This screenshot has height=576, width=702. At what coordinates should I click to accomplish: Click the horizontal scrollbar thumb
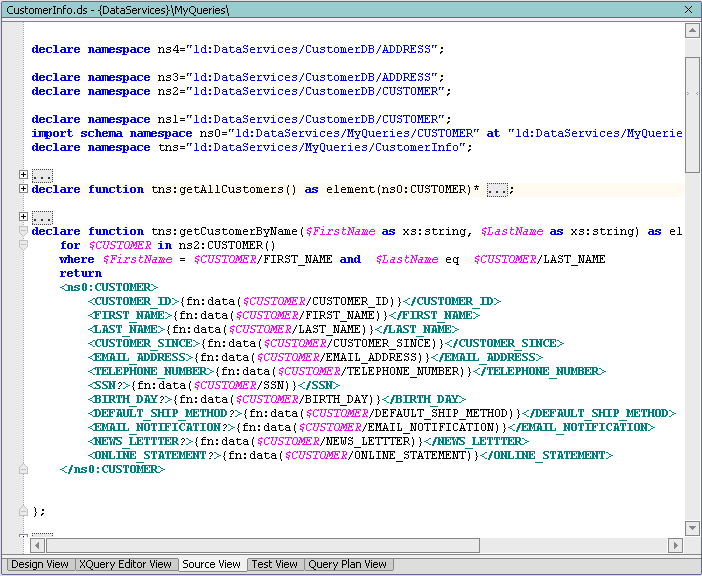[x=263, y=546]
